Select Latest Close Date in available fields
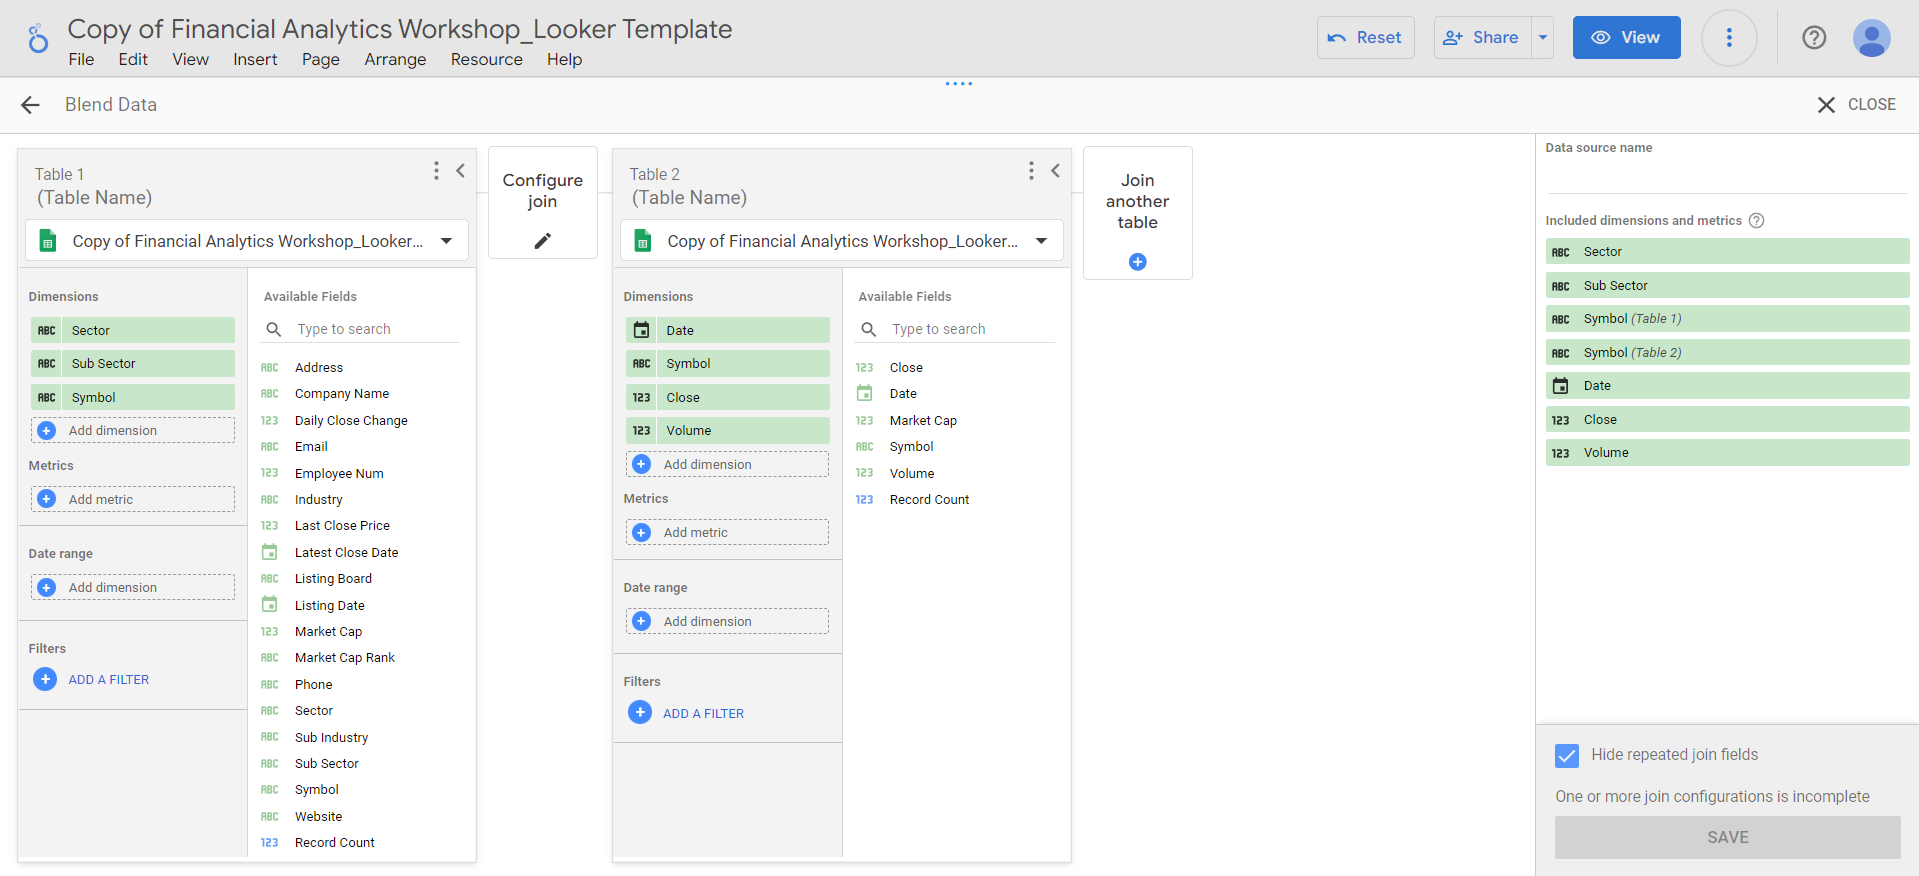1919x876 pixels. [x=346, y=553]
